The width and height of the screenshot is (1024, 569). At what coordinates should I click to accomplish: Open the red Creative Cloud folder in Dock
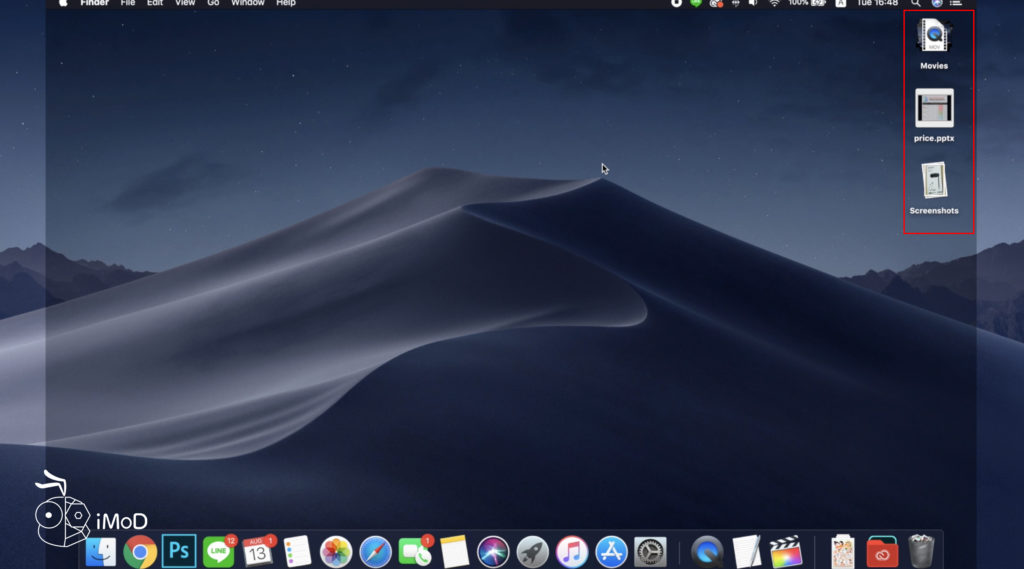click(882, 553)
